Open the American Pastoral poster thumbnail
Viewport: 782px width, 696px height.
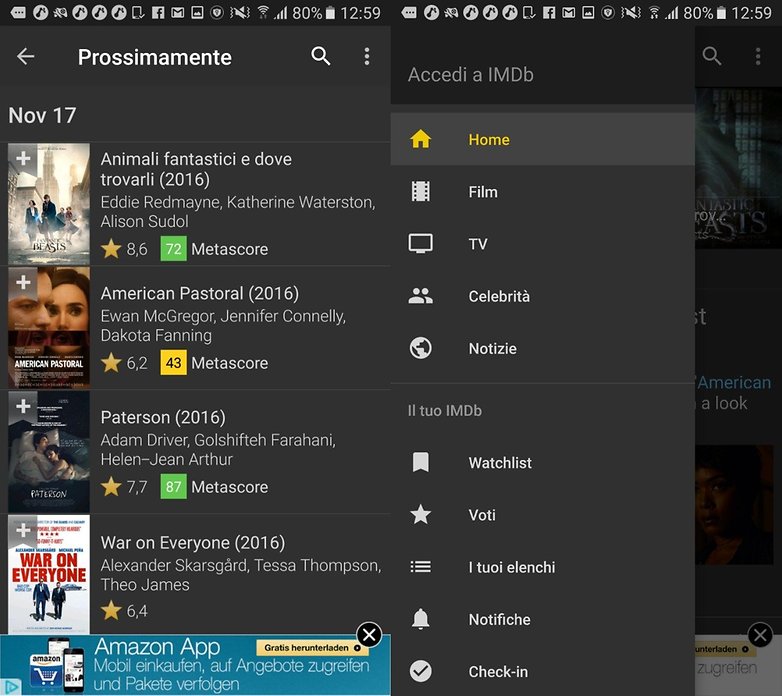click(x=49, y=328)
